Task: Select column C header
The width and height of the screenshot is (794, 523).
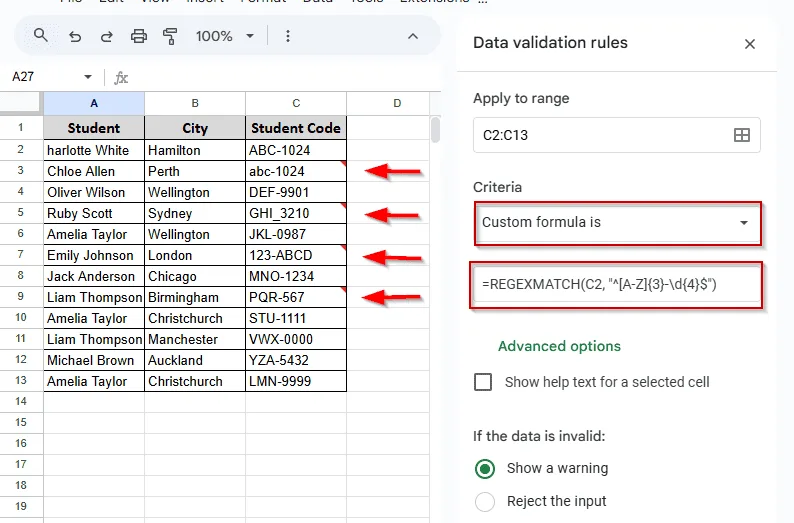Action: (296, 104)
